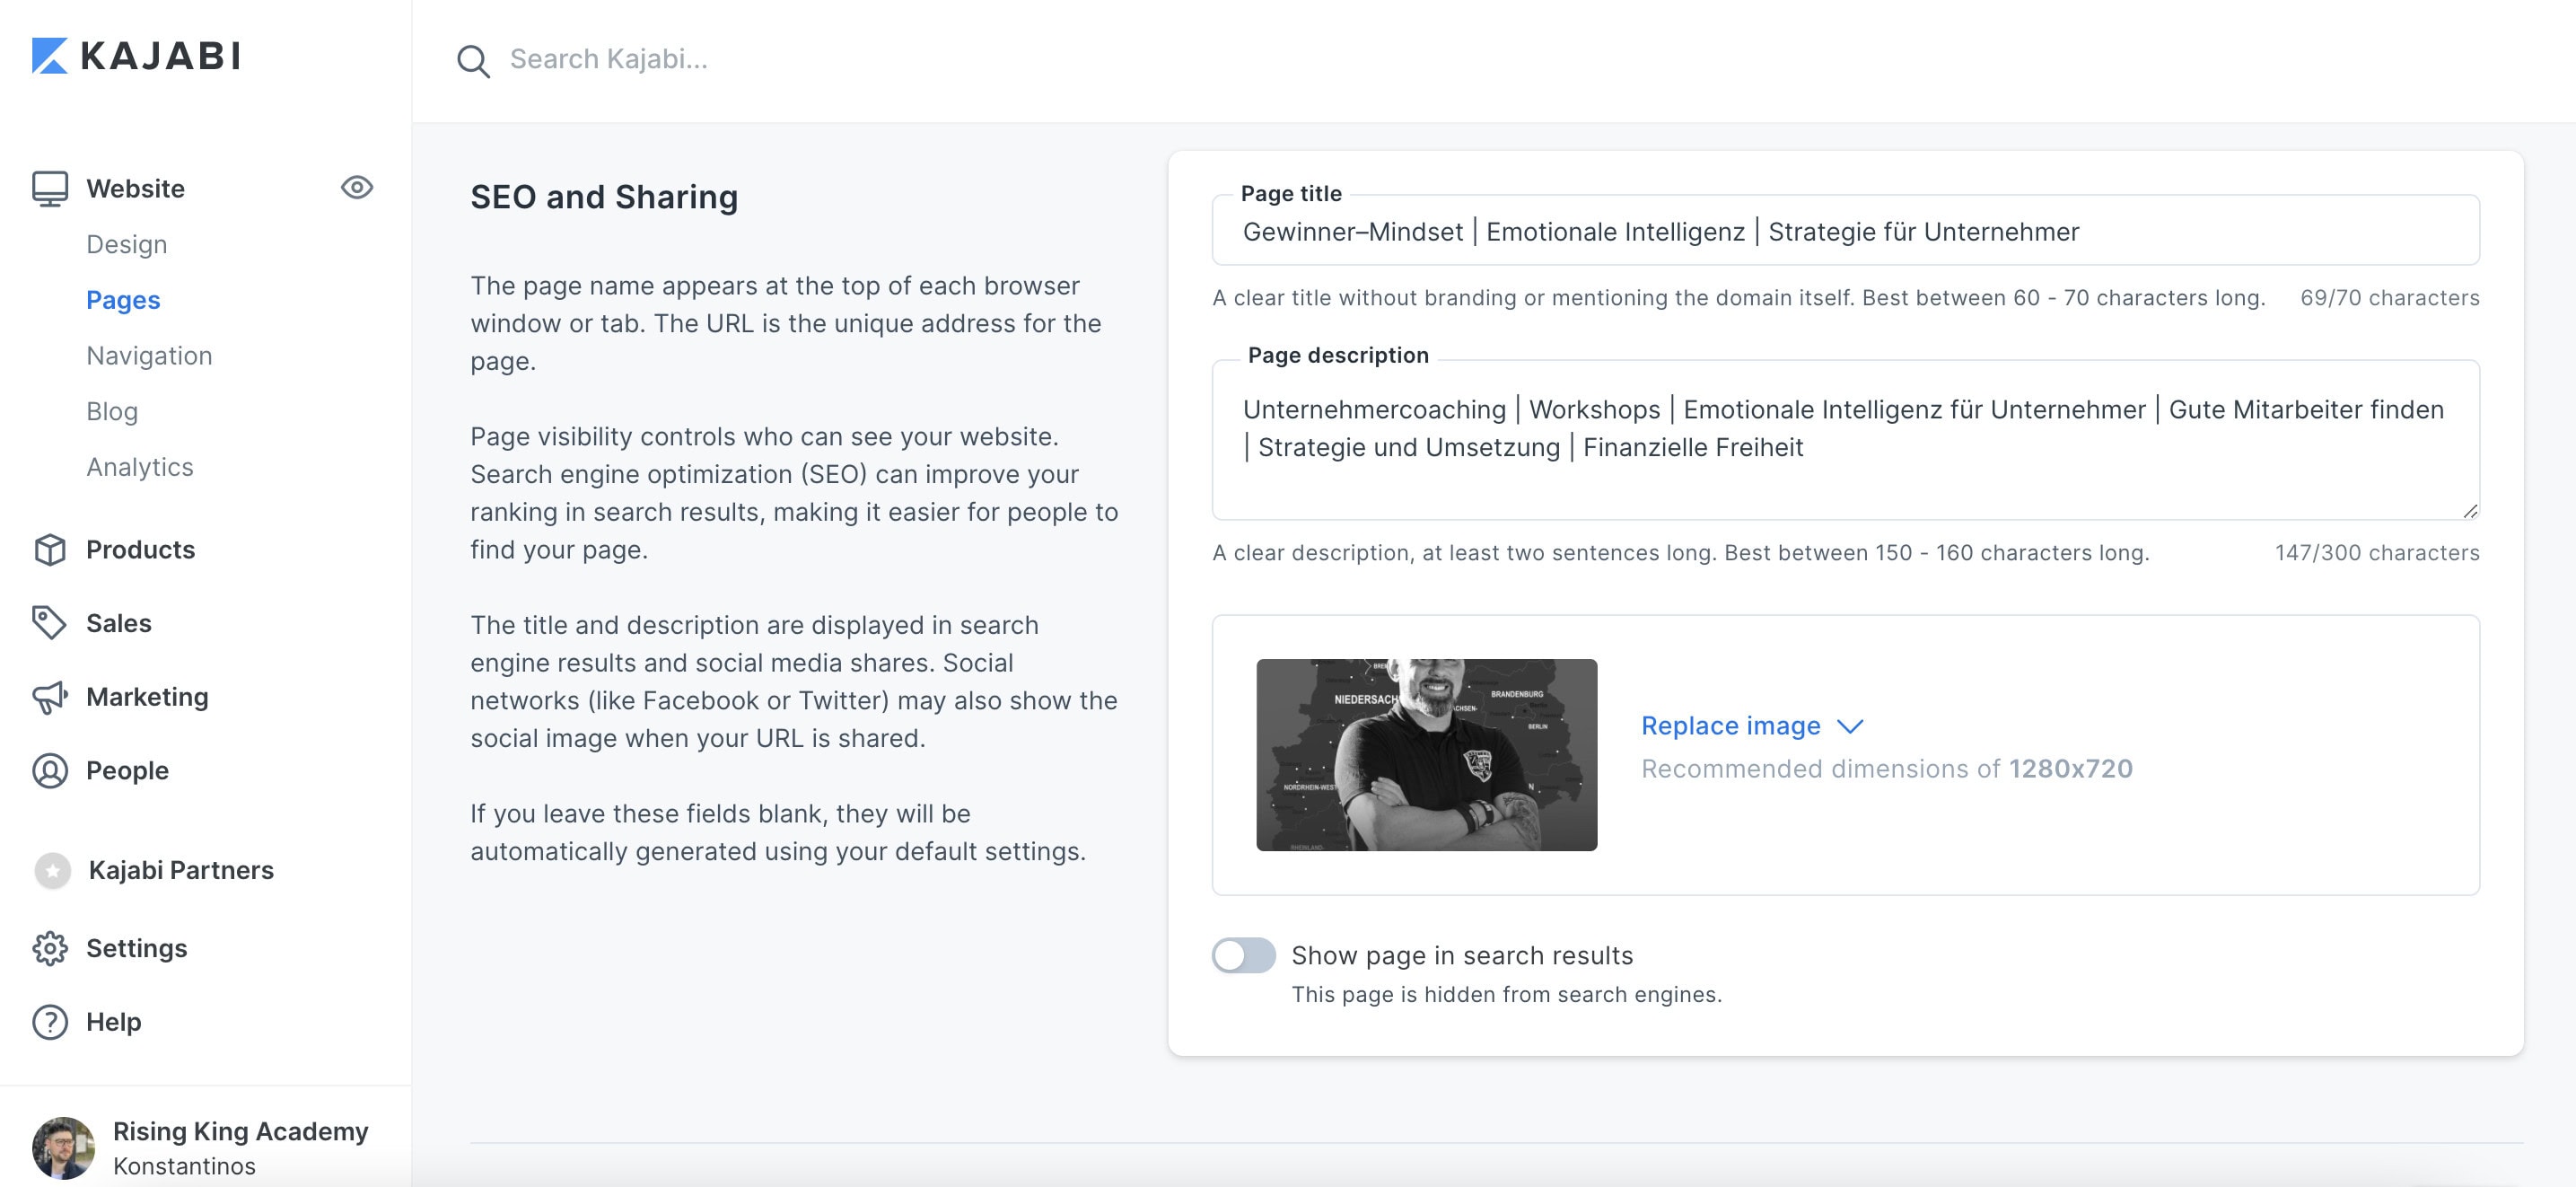Toggle the website preview eye icon

pyautogui.click(x=357, y=187)
